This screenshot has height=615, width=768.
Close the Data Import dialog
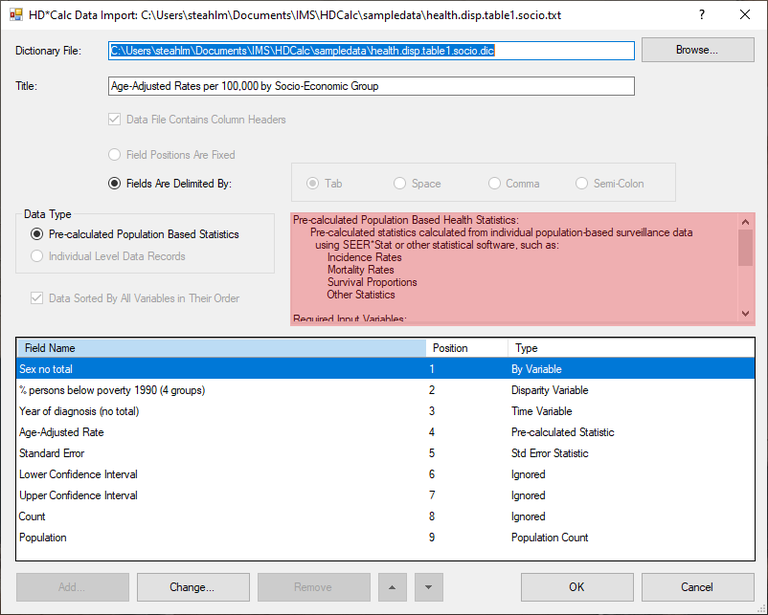744,15
